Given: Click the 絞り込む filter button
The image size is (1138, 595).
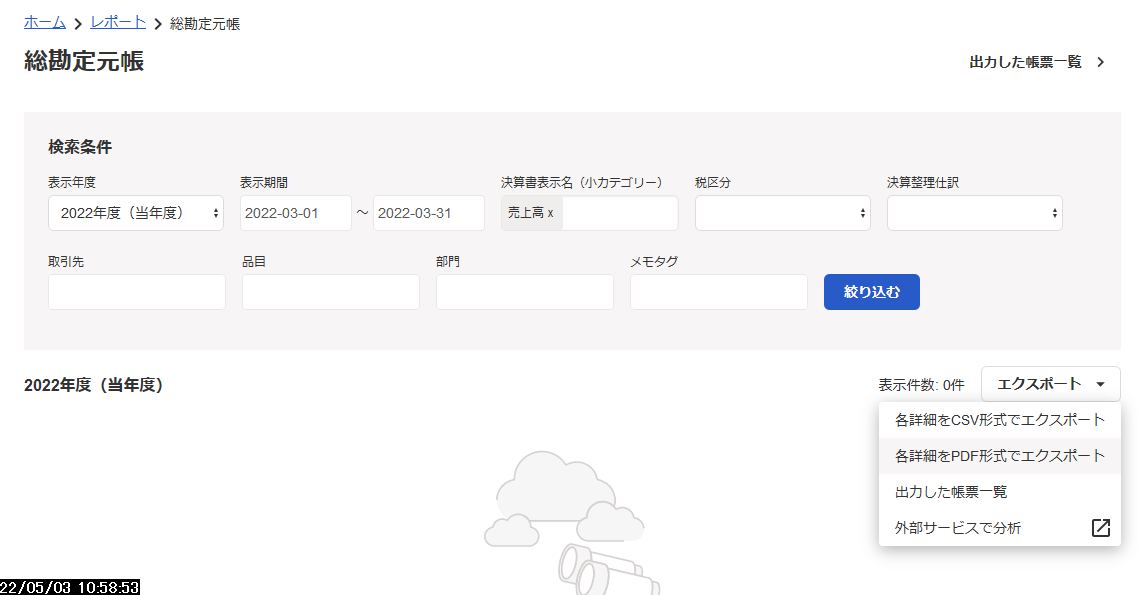Looking at the screenshot, I should [872, 292].
